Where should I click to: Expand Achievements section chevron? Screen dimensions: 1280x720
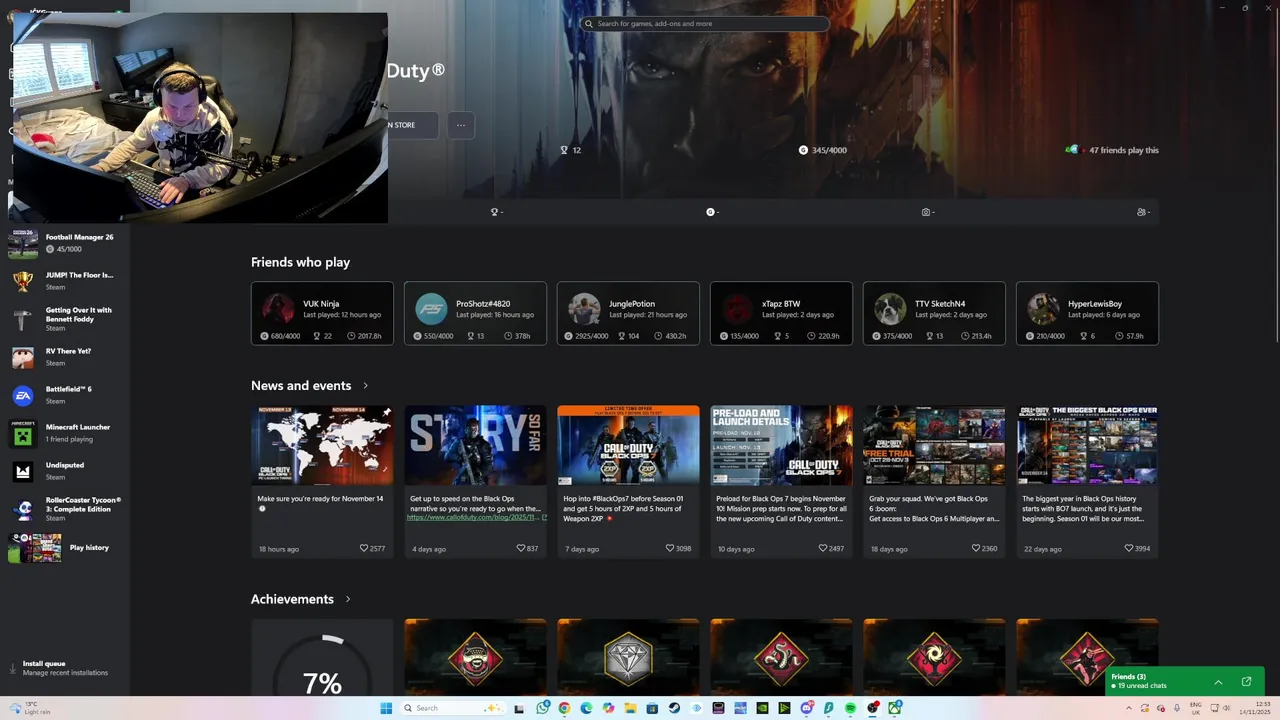coord(348,599)
